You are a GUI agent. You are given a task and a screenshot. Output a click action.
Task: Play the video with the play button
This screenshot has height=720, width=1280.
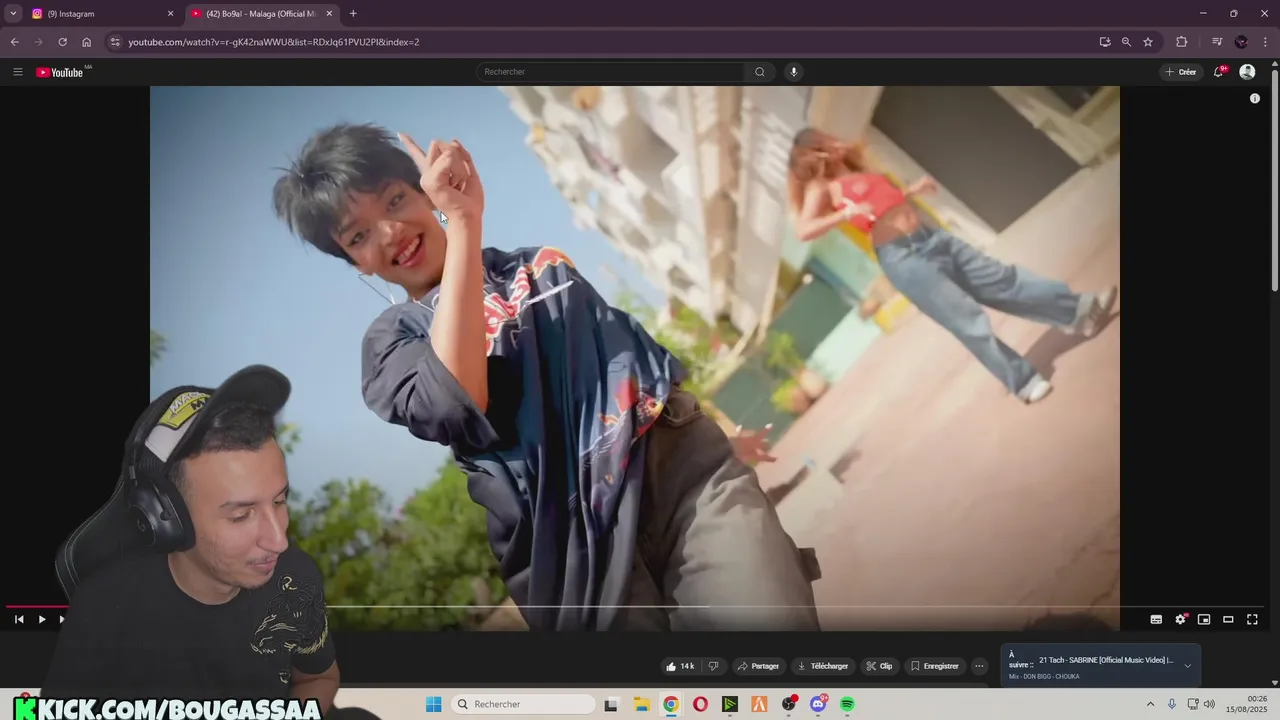click(x=41, y=619)
